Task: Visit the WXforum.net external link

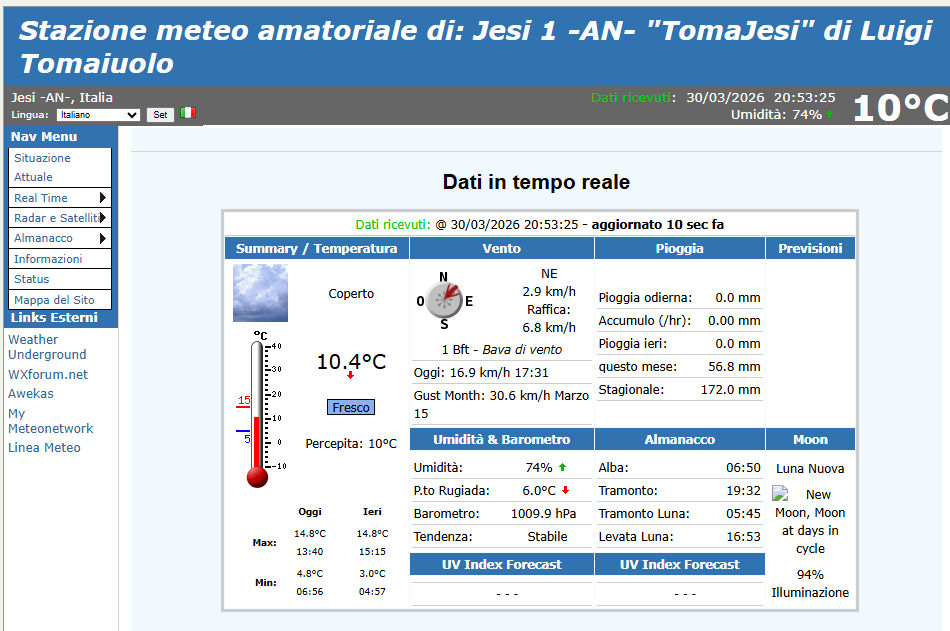Action: 48,374
